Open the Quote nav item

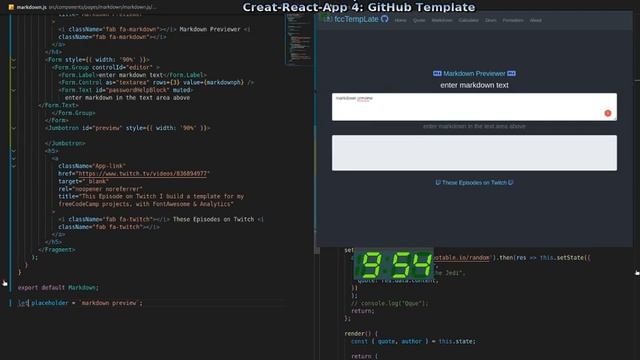coord(419,20)
